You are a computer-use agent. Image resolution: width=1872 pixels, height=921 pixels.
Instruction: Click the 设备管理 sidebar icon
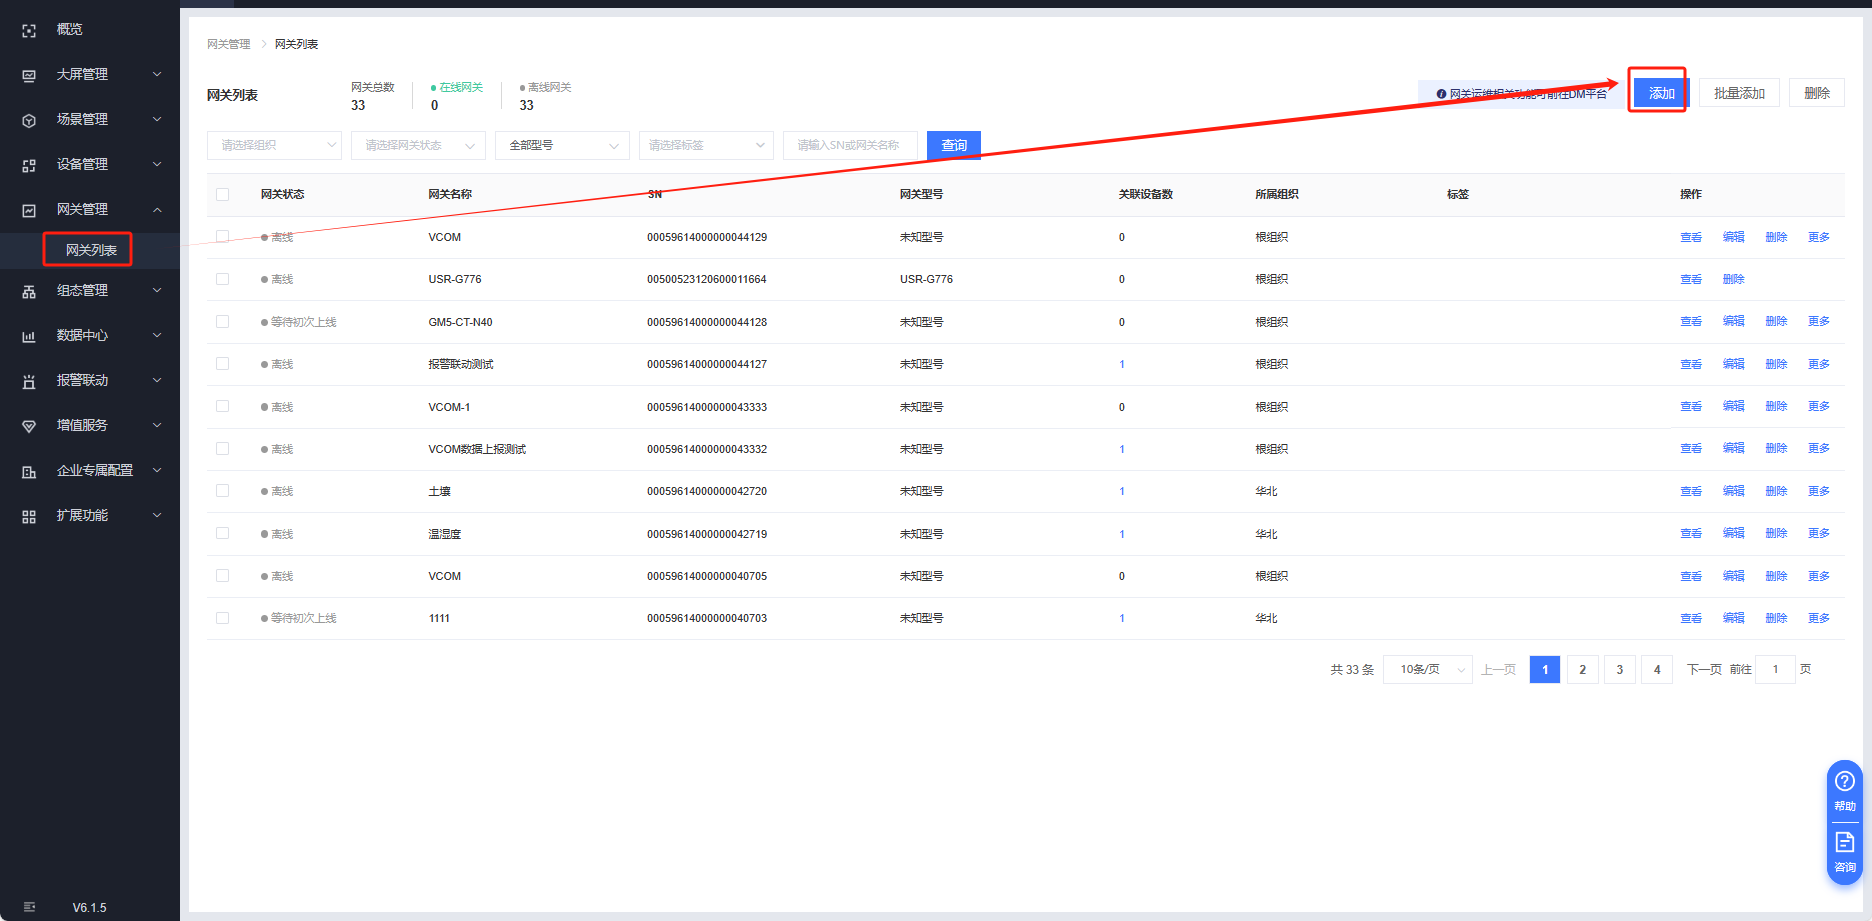pos(29,165)
